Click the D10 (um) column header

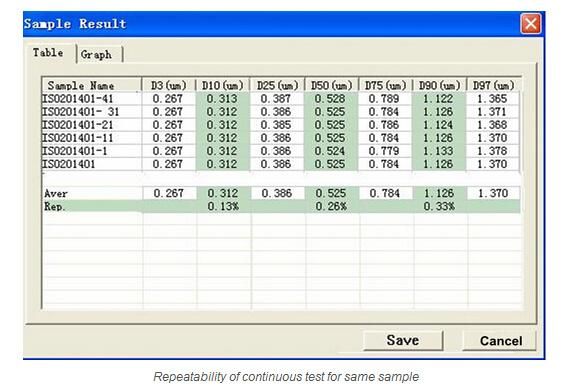(x=223, y=85)
